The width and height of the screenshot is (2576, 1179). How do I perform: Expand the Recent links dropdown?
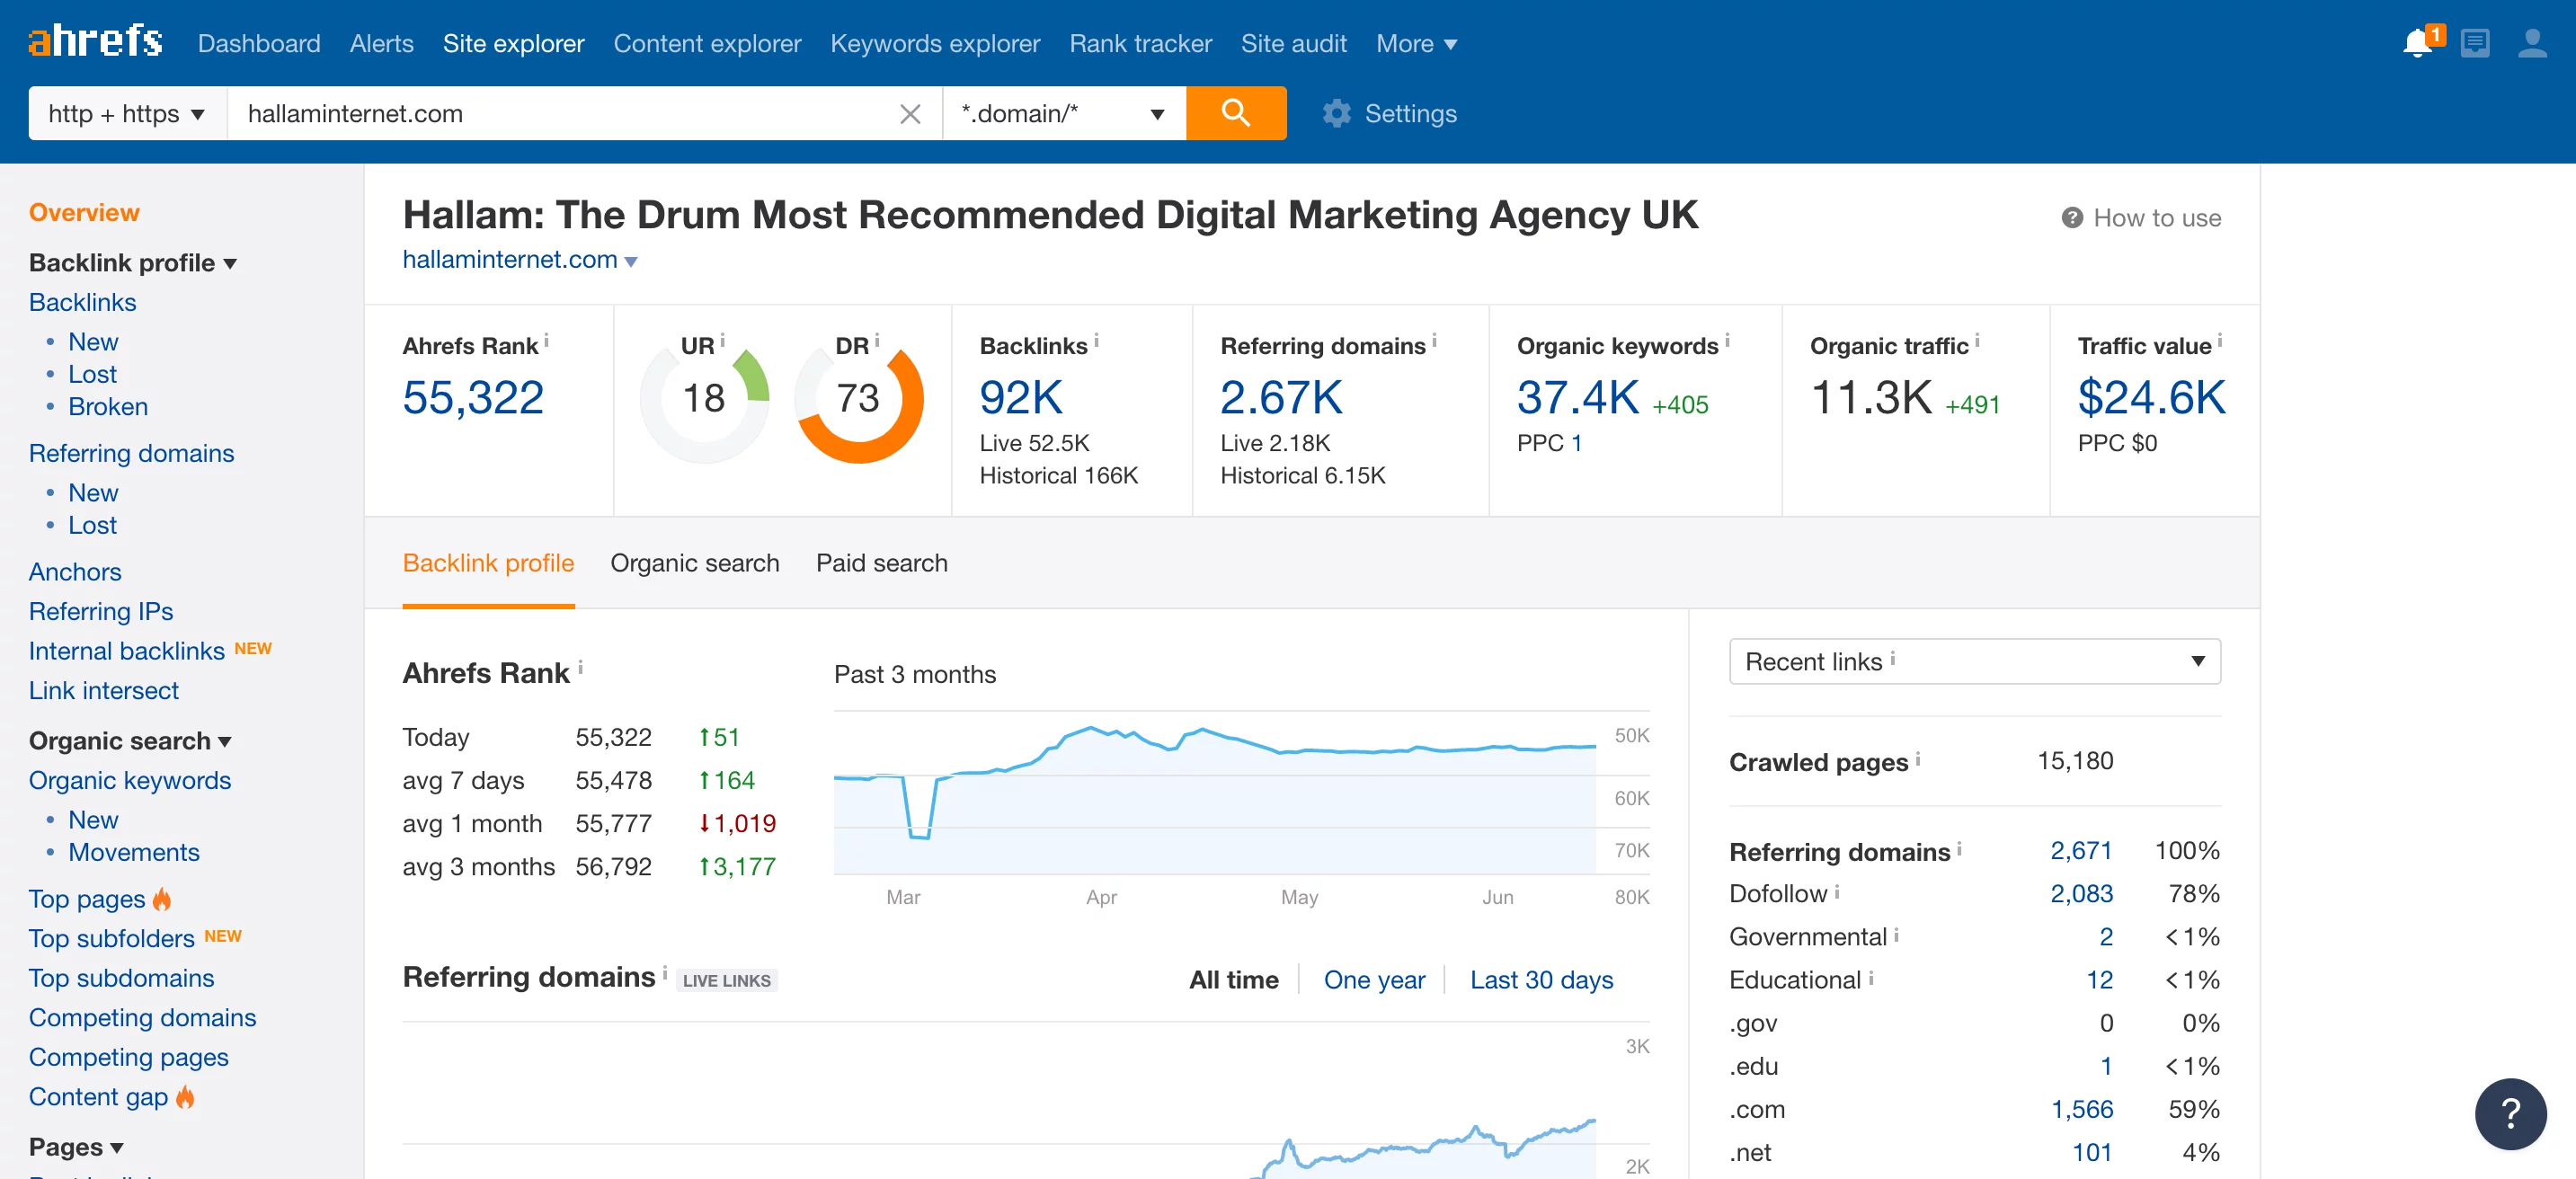click(x=1974, y=662)
